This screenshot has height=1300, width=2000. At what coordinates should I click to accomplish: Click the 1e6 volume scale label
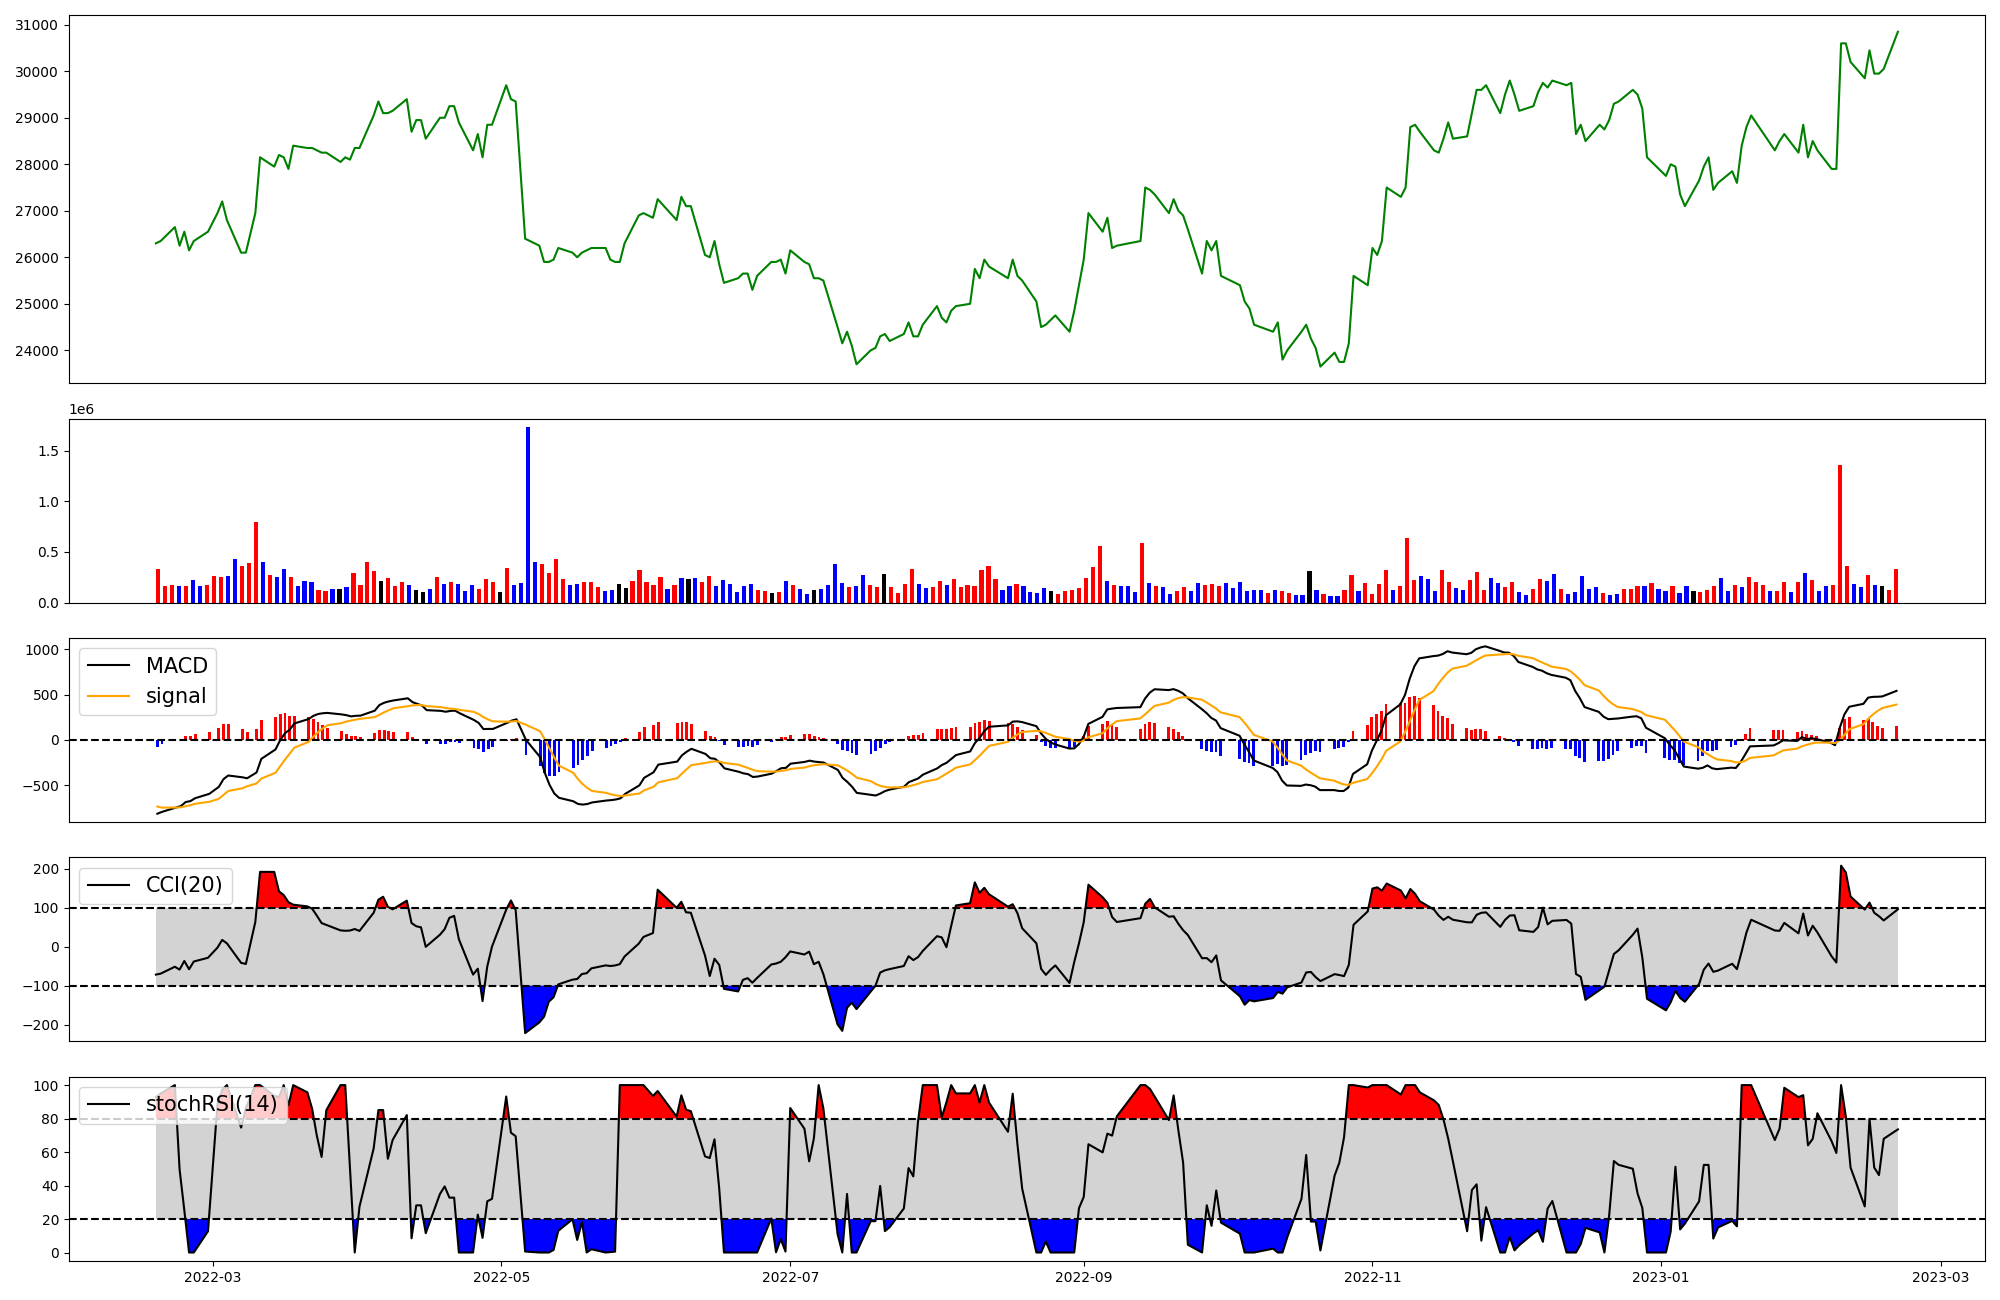(81, 409)
